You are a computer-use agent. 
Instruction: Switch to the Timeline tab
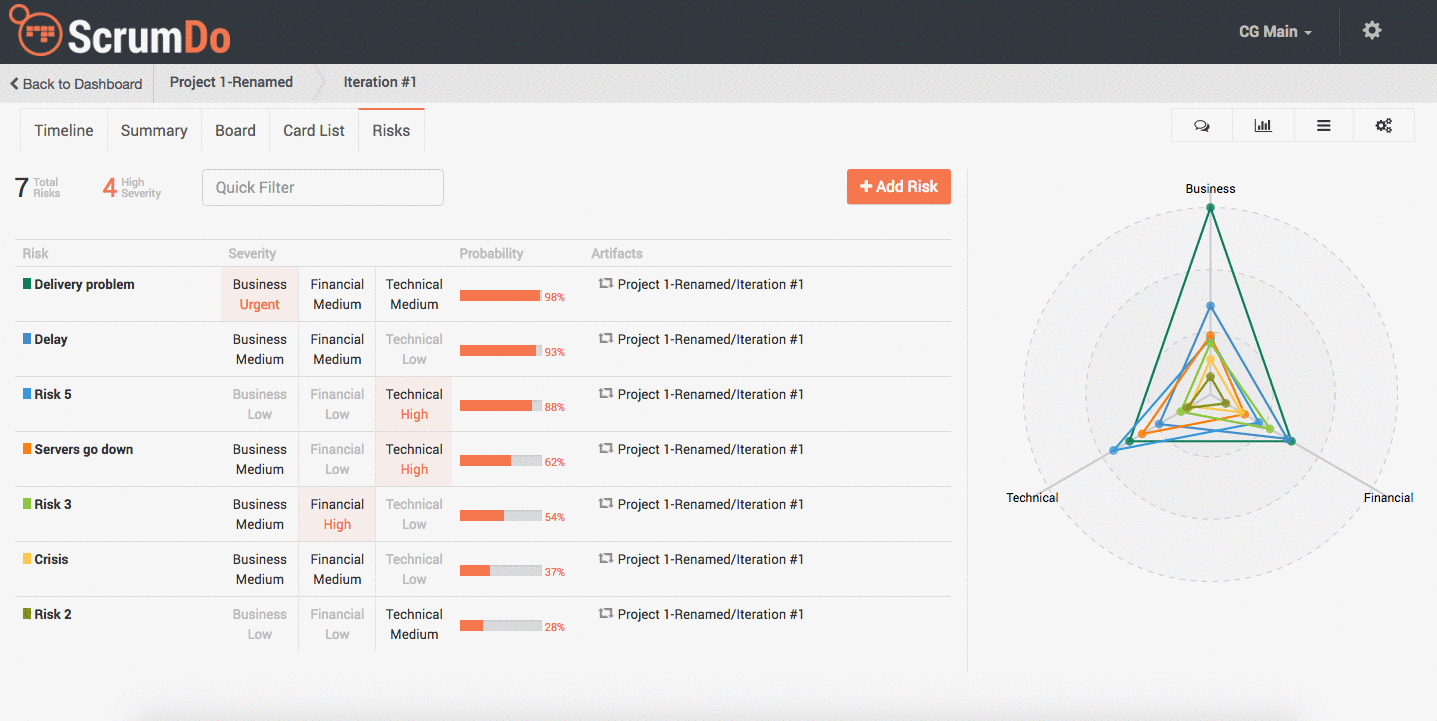point(64,131)
